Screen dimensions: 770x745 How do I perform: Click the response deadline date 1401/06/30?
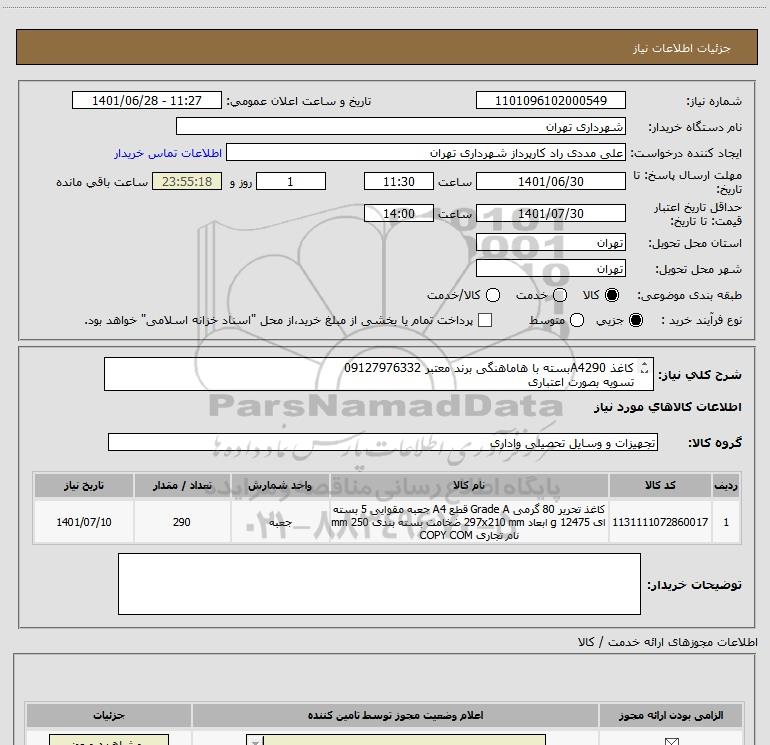550,181
